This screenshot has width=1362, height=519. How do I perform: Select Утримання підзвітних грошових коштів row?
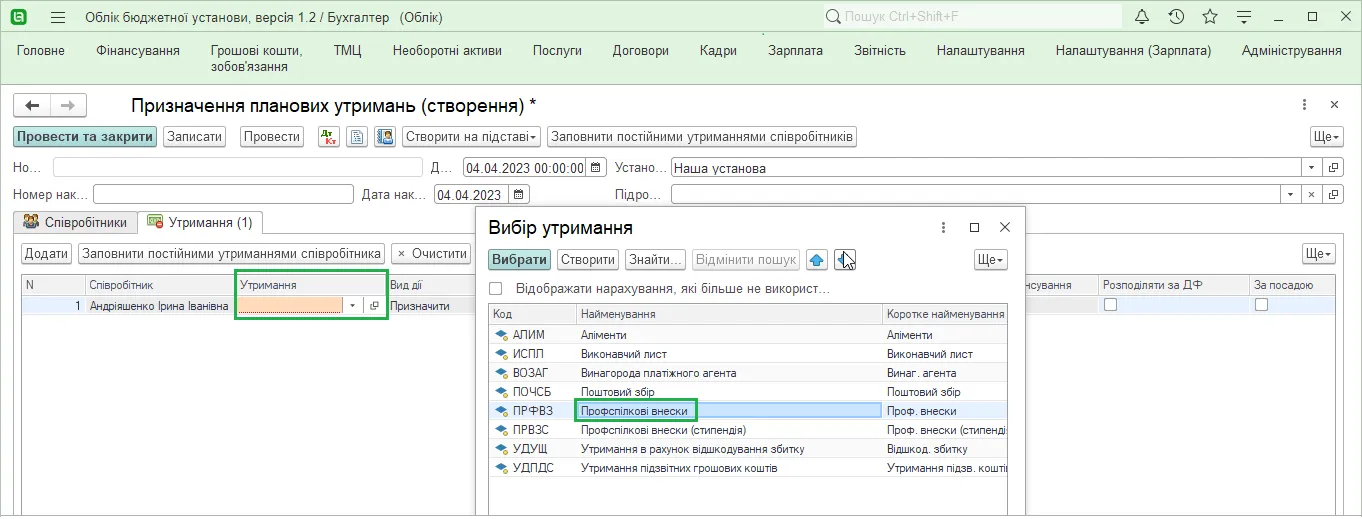[x=747, y=468]
